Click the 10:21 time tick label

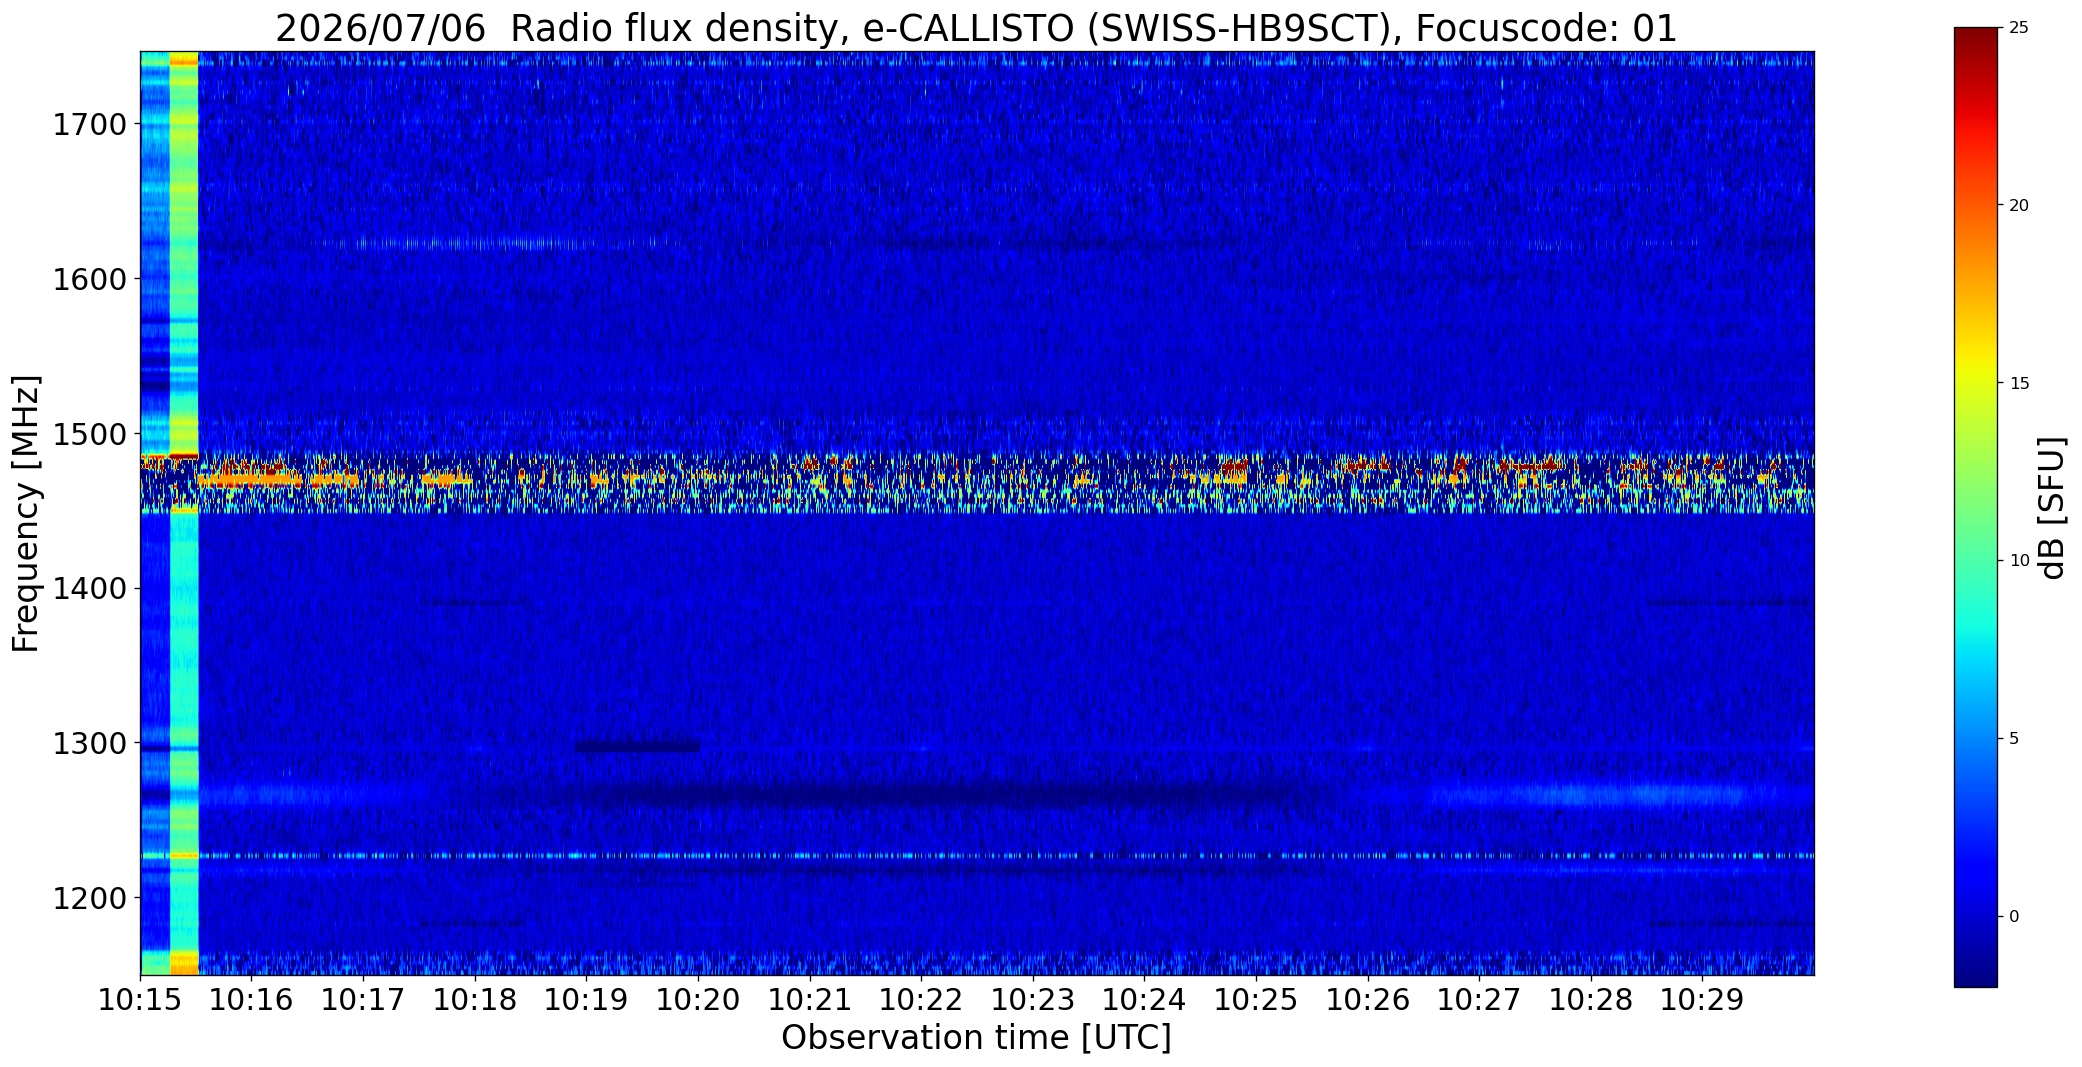point(810,999)
